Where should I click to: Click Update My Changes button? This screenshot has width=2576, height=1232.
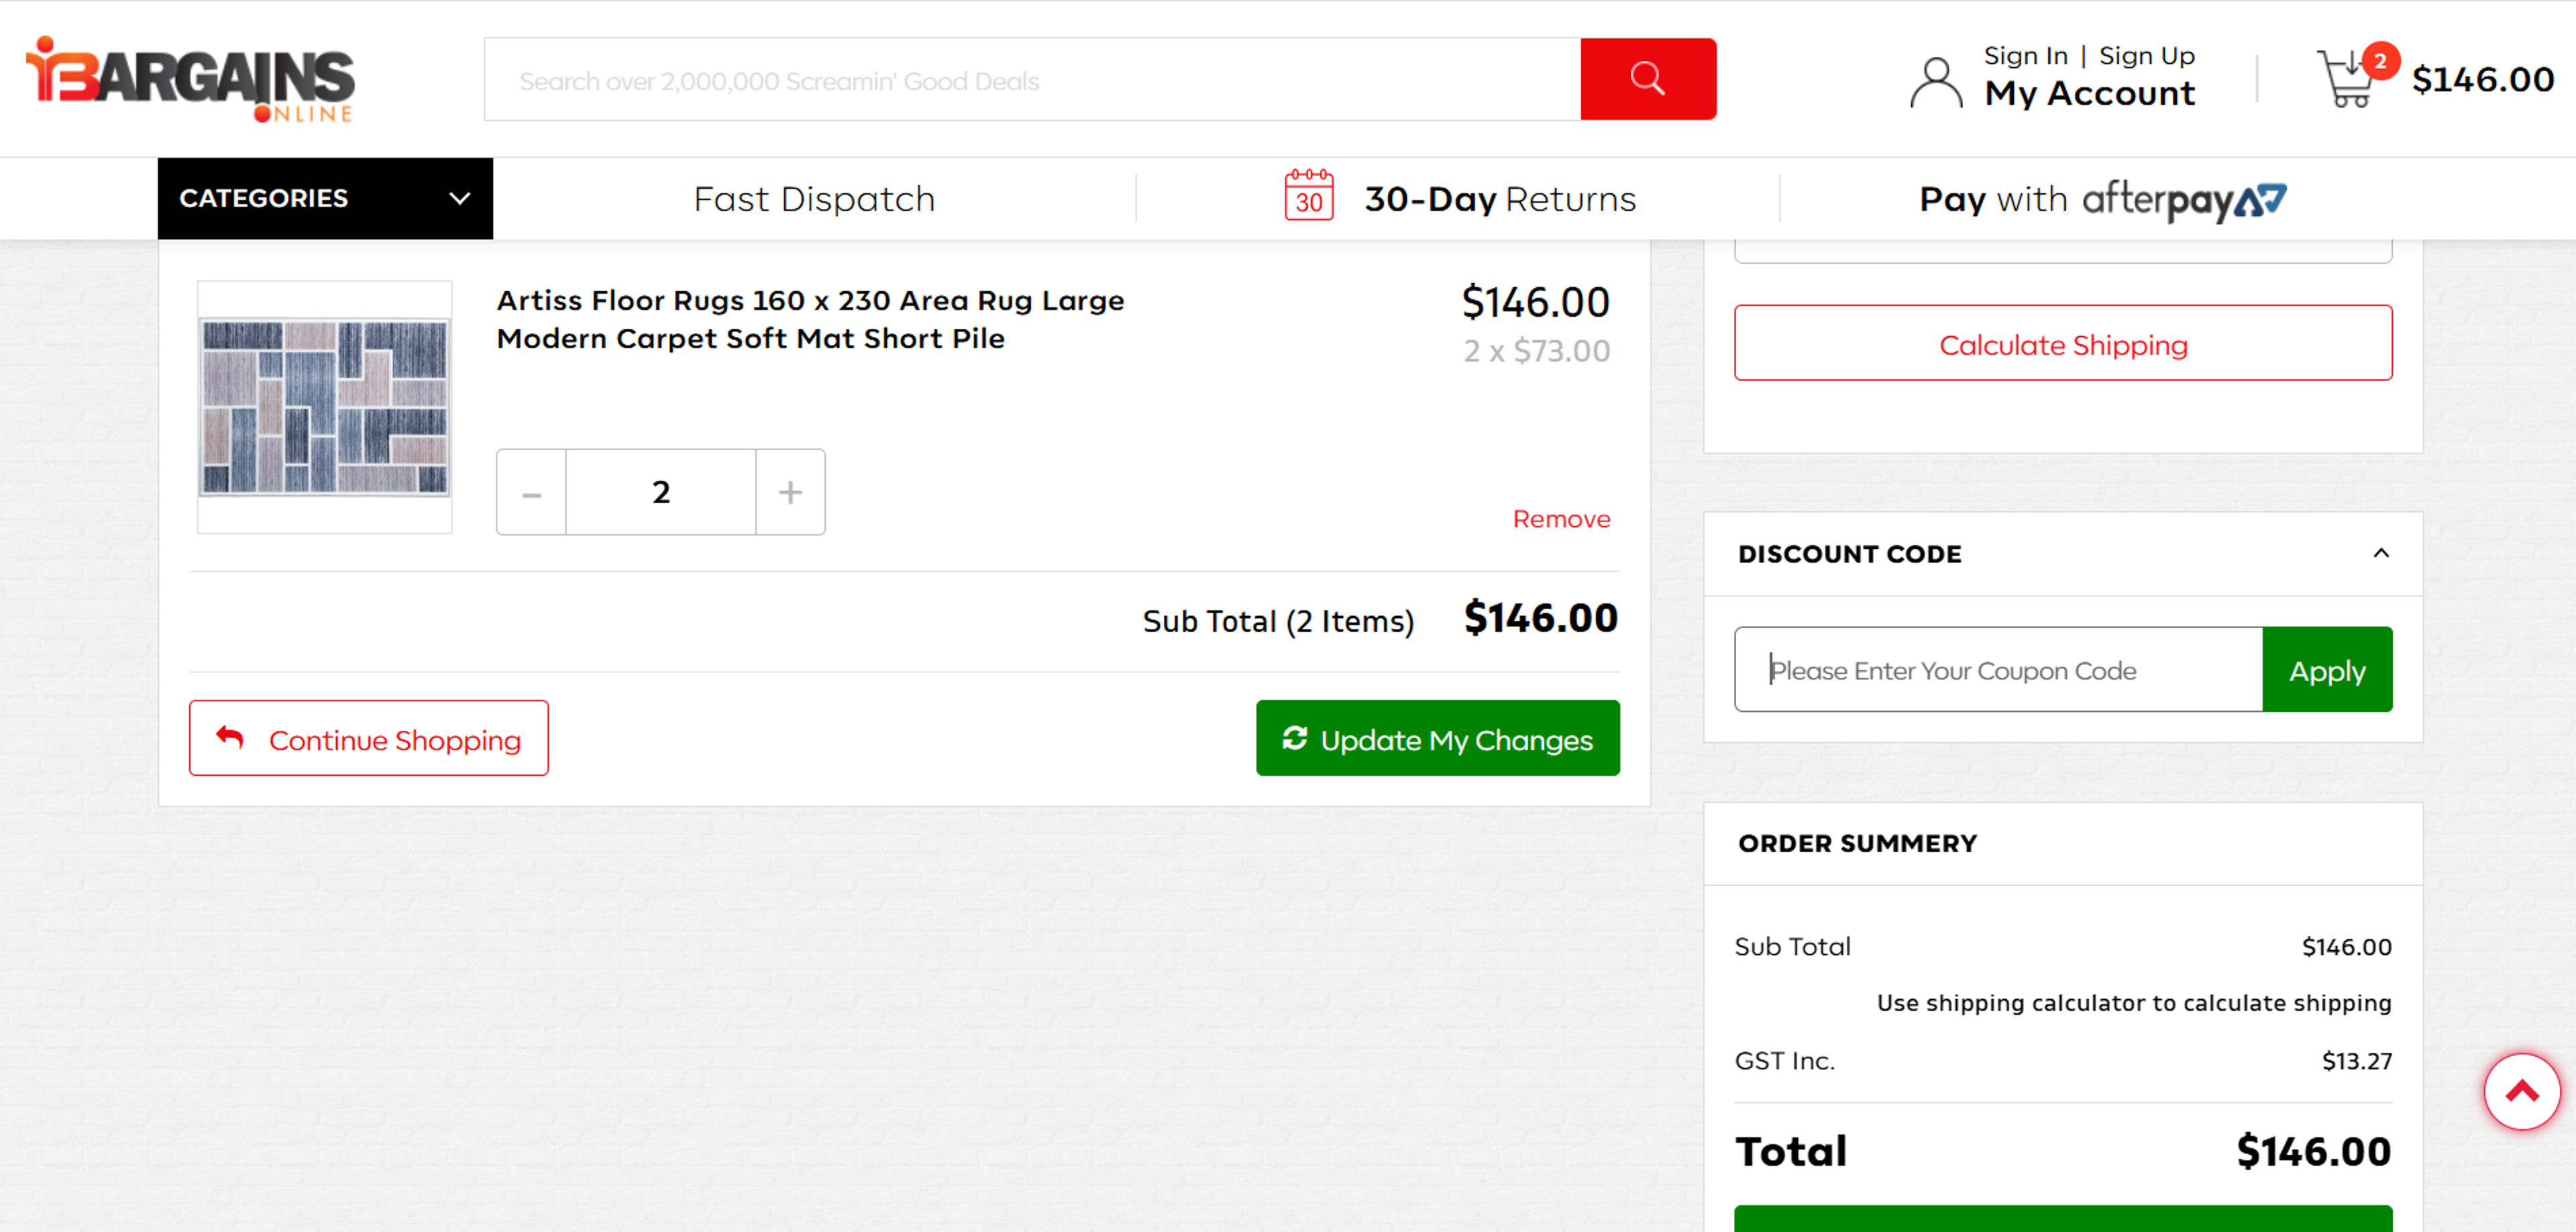(x=1438, y=738)
